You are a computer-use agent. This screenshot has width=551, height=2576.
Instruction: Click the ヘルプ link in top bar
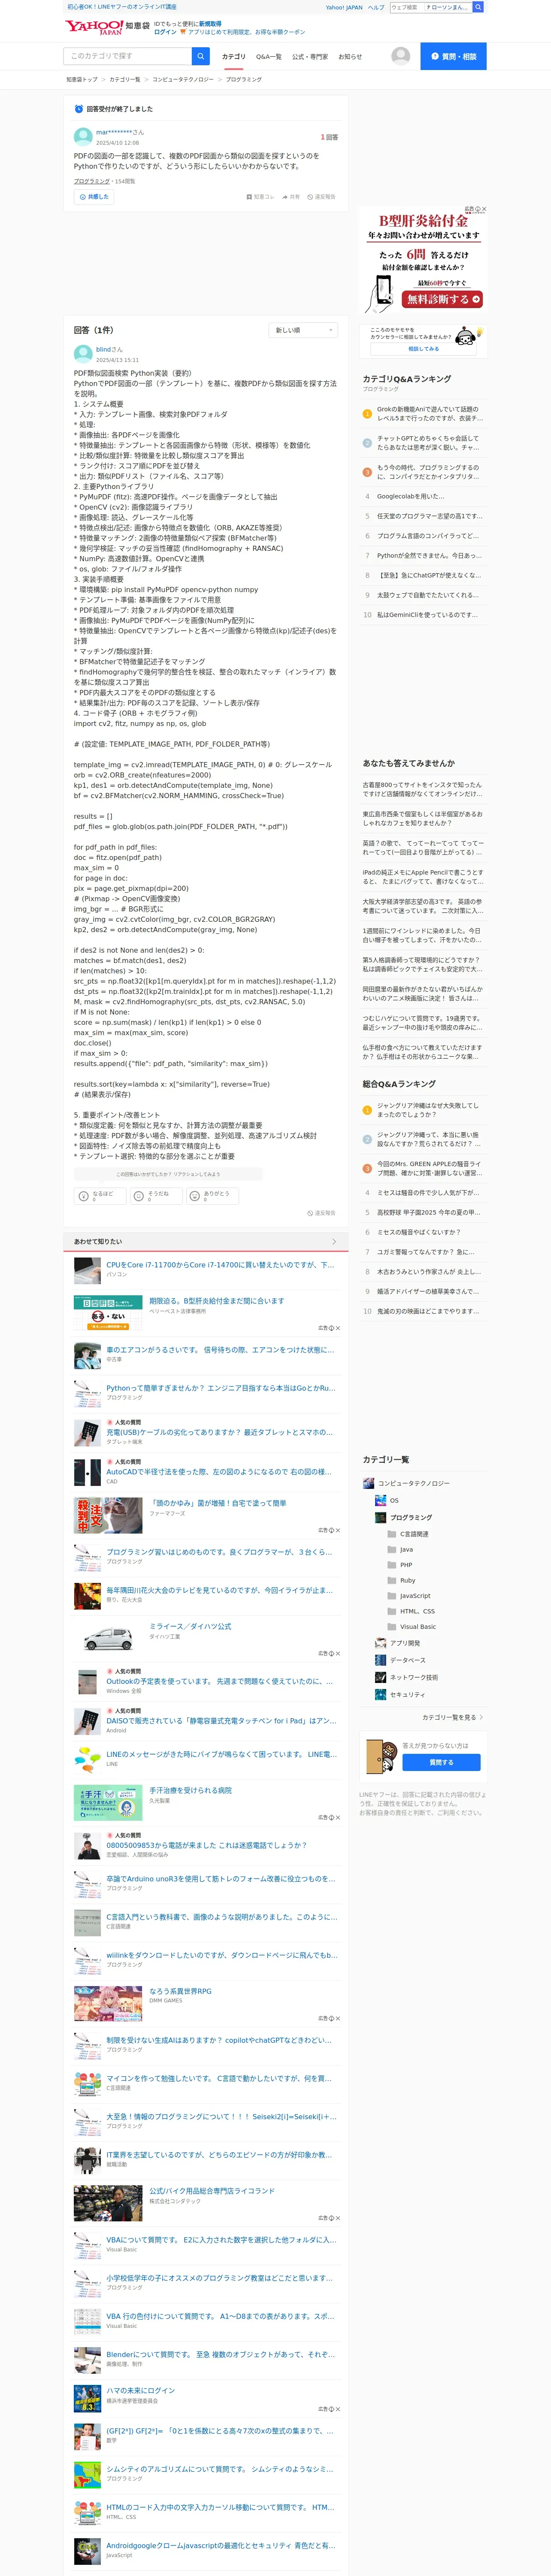[376, 7]
